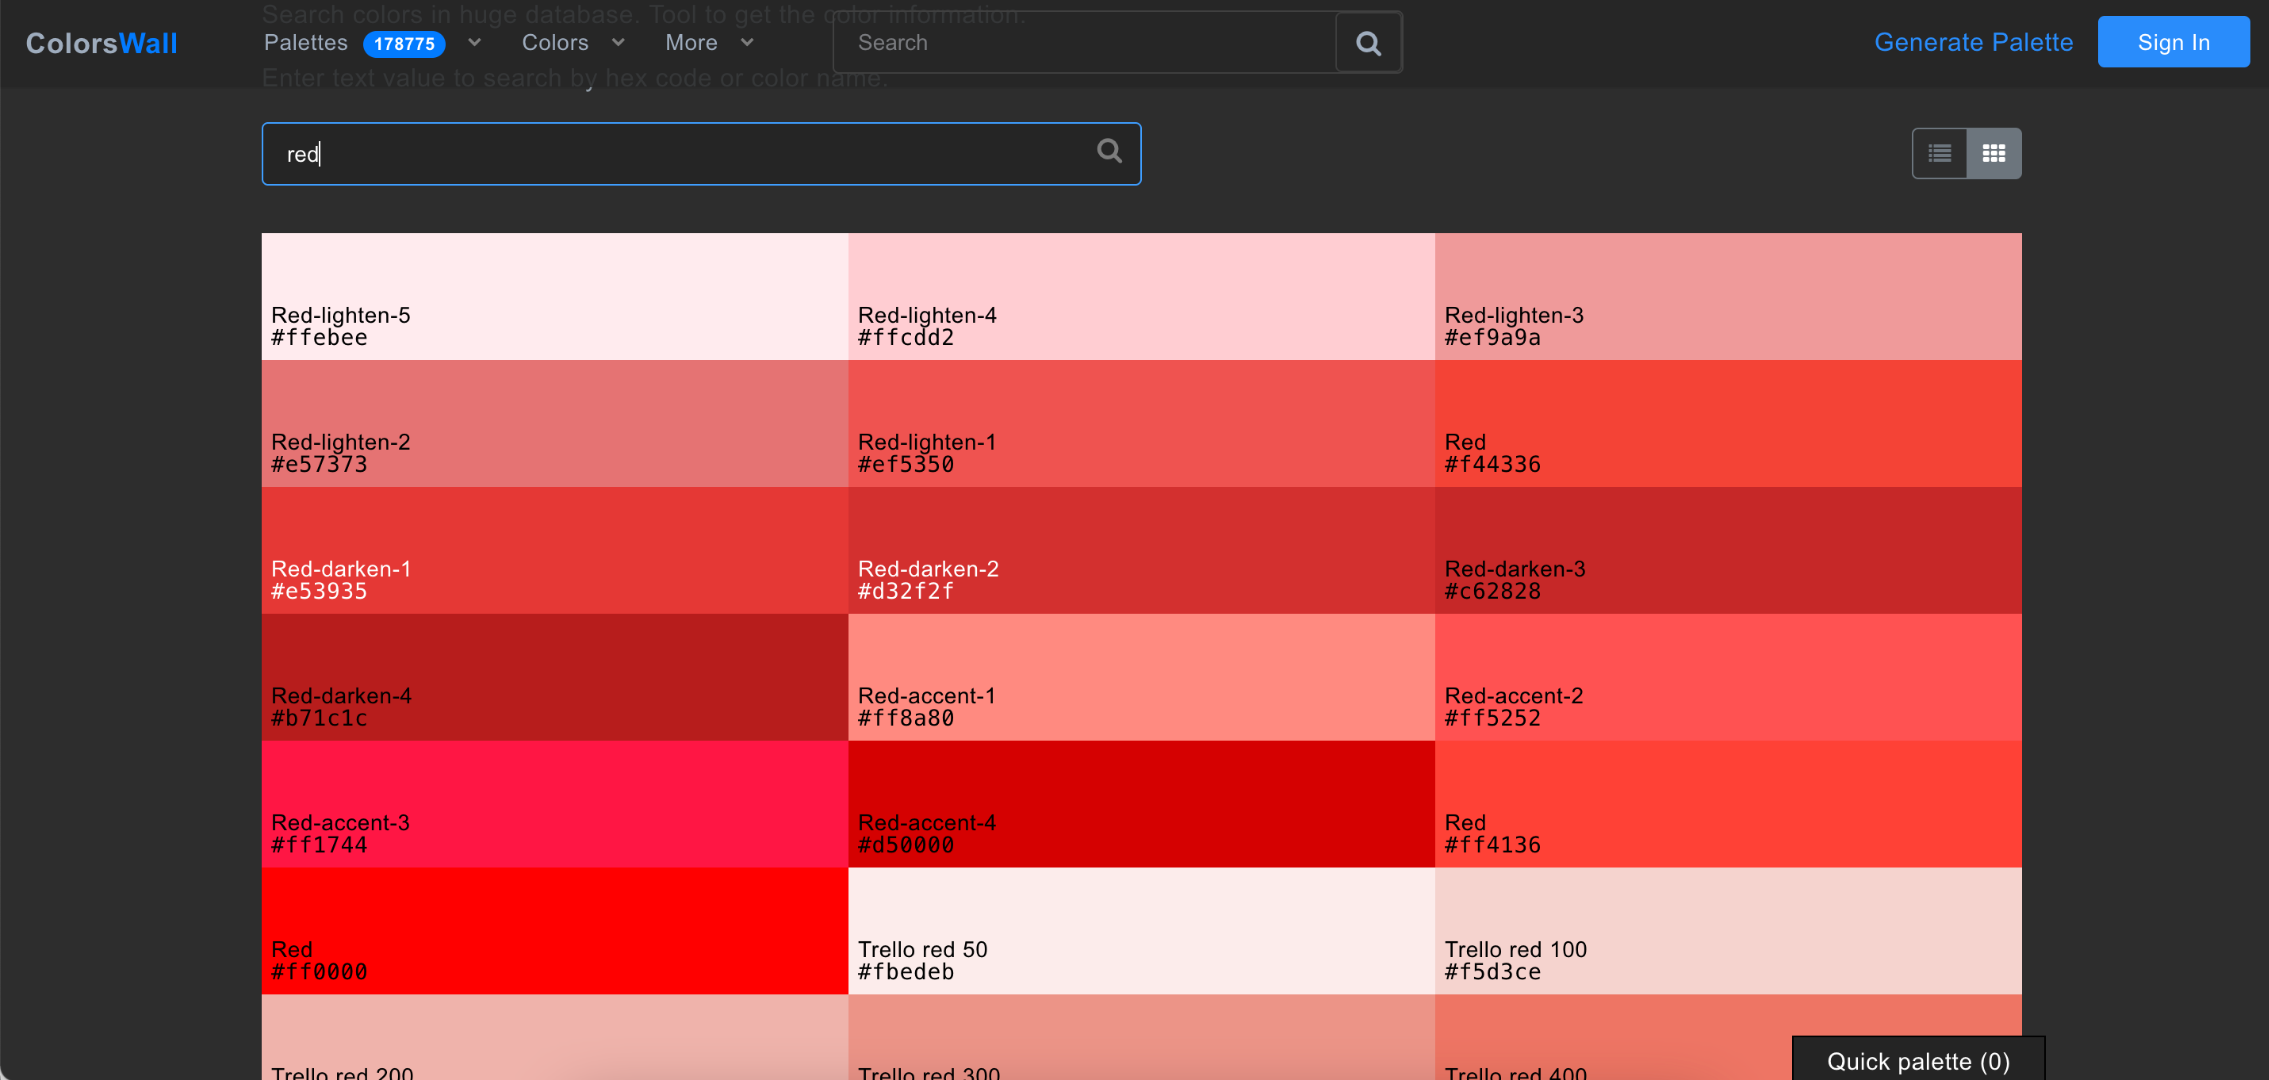2269x1080 pixels.
Task: Select the Trello red 50 swatch
Action: 1140,930
